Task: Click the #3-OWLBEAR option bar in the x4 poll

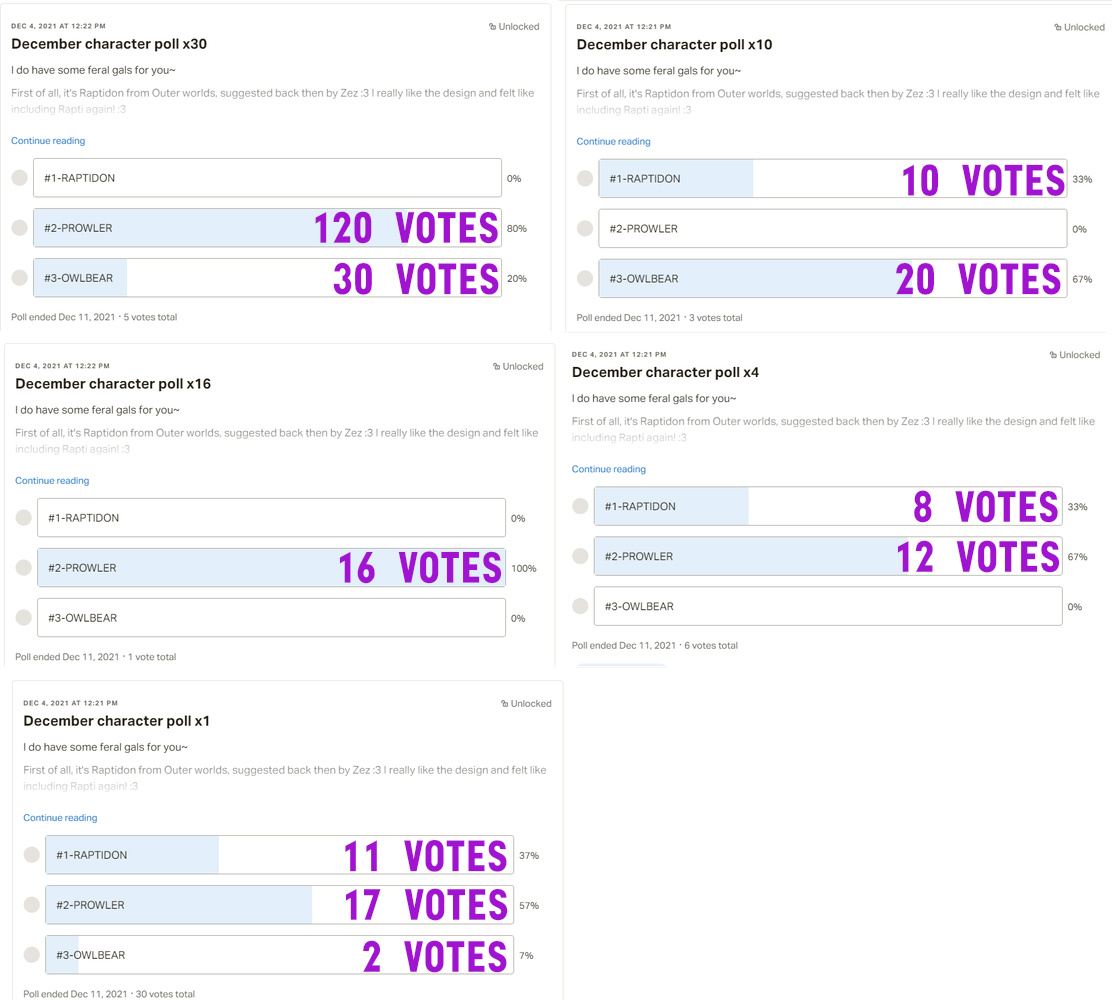Action: tap(828, 606)
